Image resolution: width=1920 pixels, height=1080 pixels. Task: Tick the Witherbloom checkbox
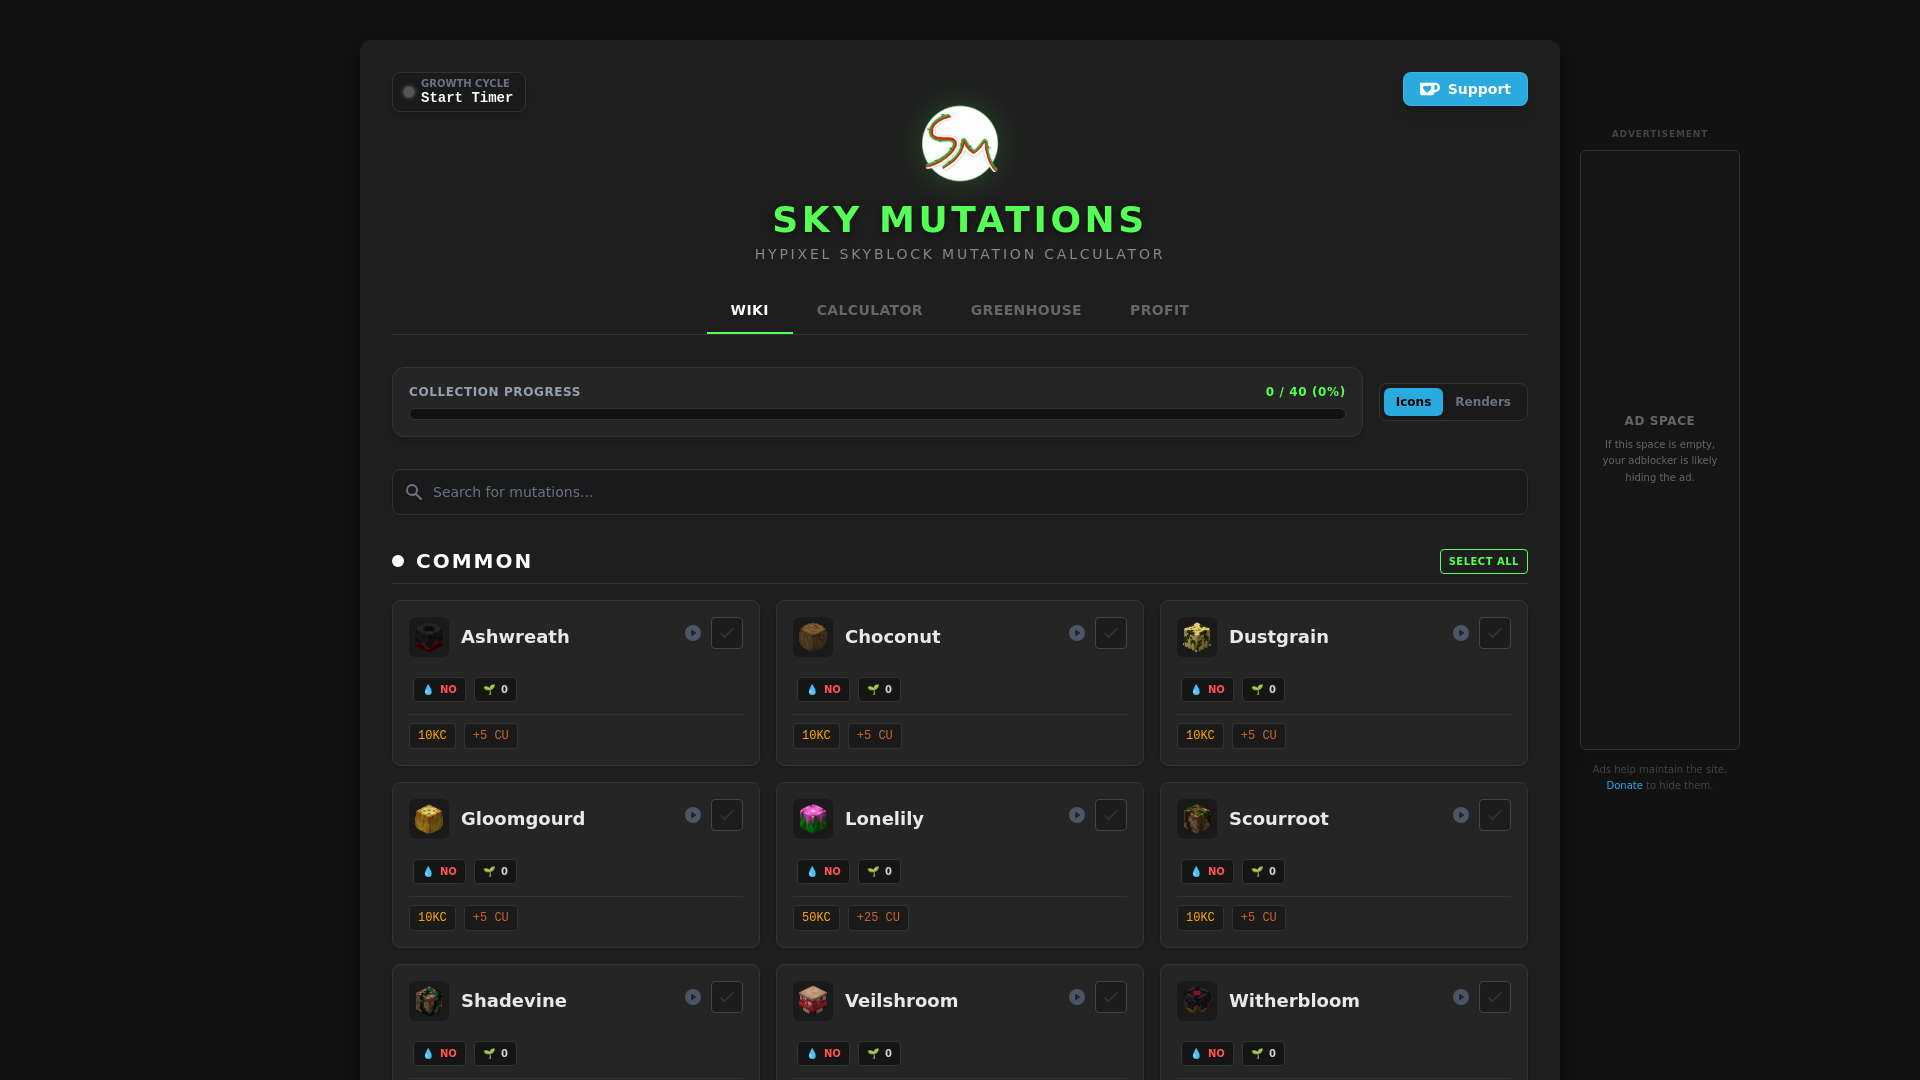click(x=1495, y=997)
